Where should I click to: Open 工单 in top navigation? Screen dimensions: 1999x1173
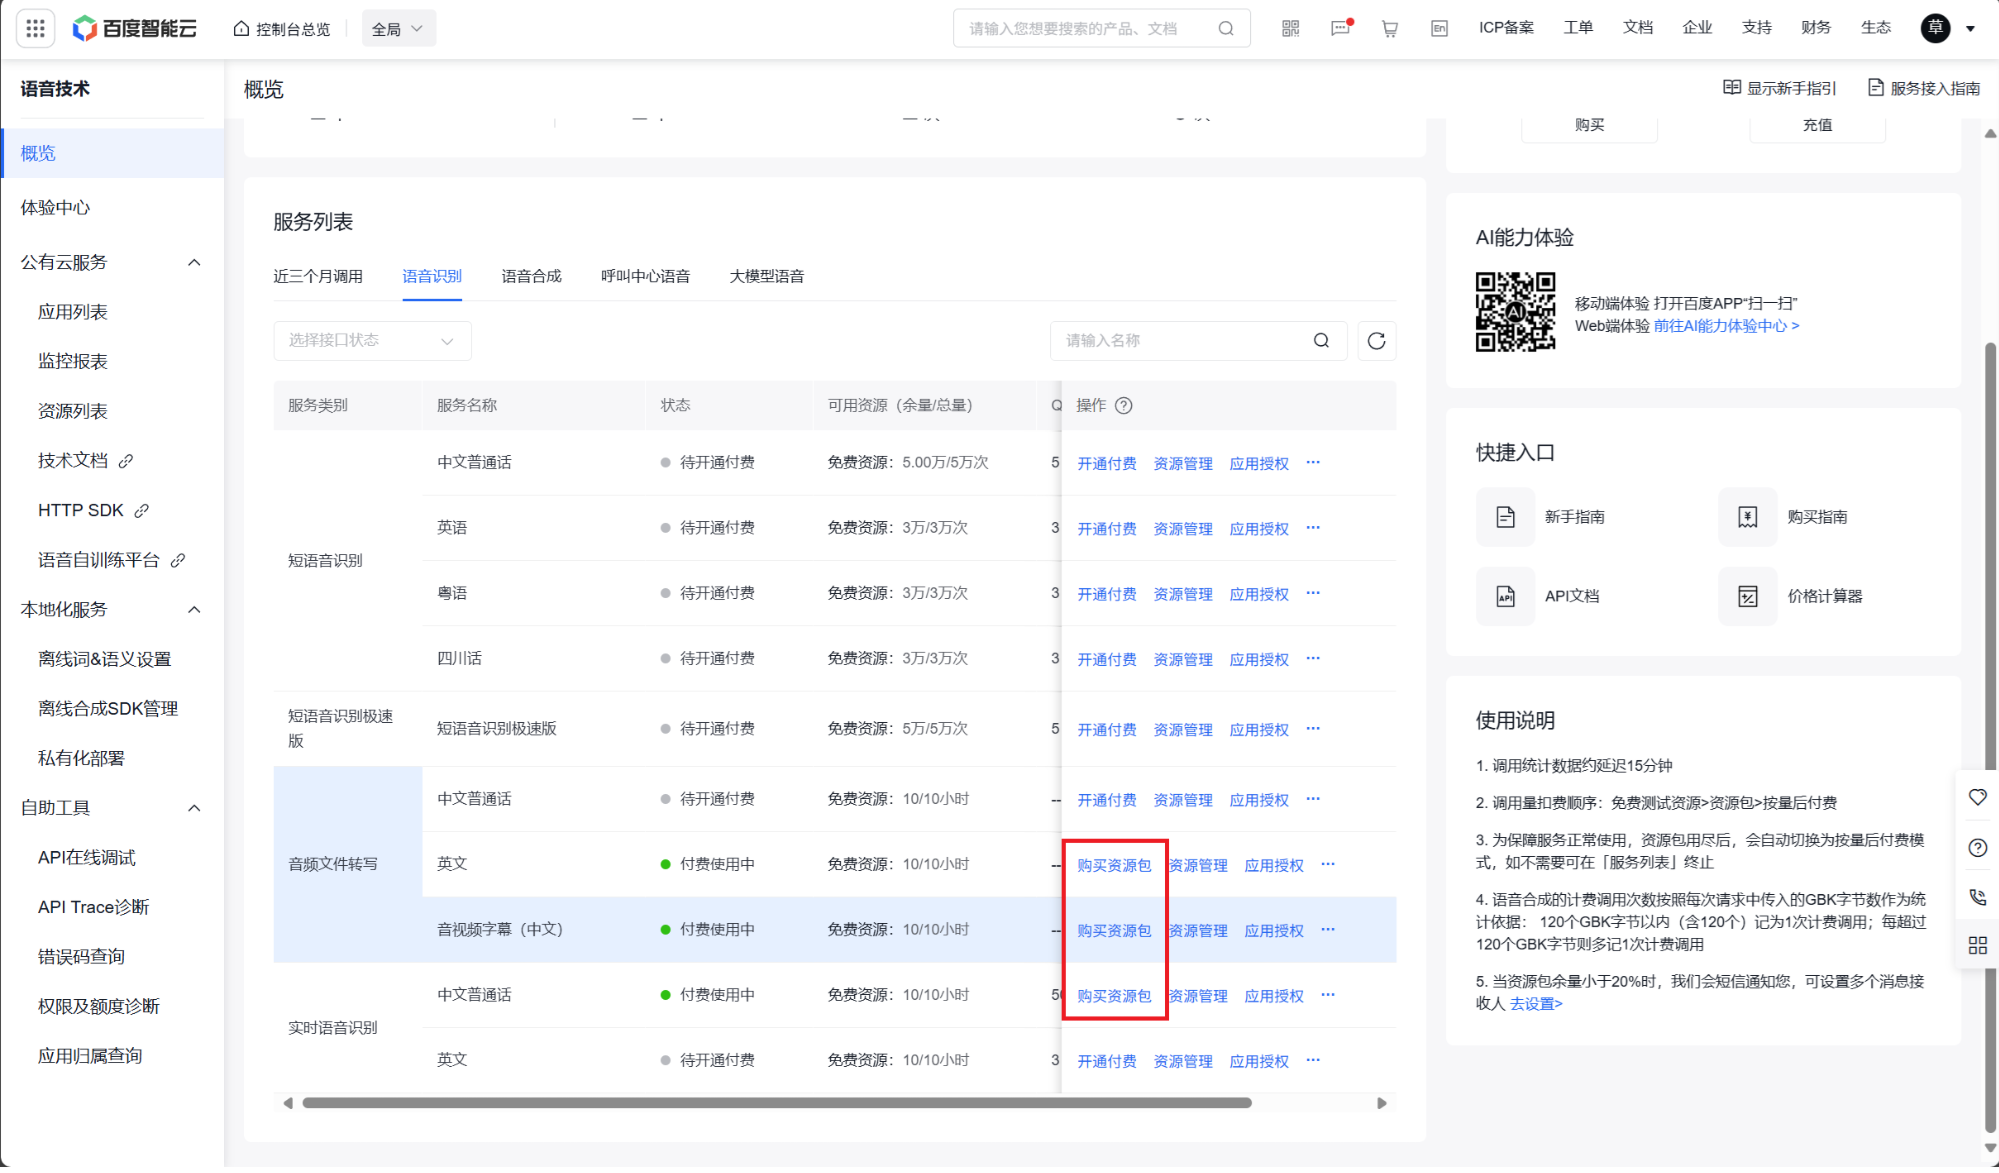(1578, 28)
